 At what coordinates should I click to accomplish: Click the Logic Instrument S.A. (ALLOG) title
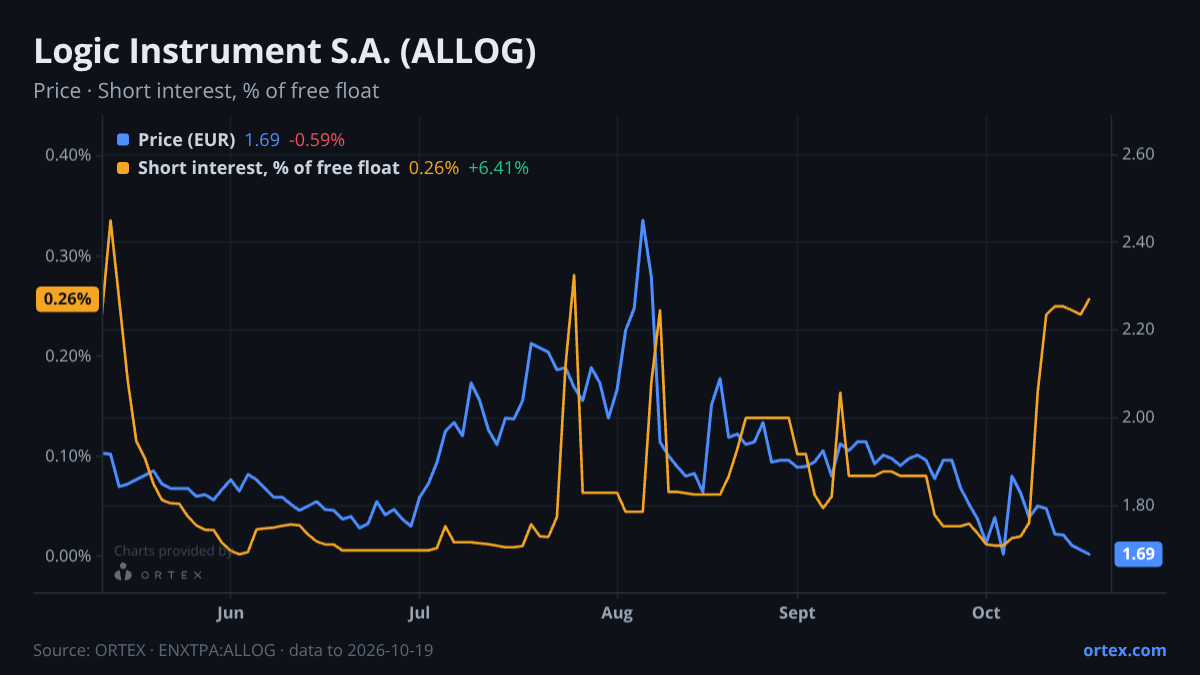(x=284, y=53)
